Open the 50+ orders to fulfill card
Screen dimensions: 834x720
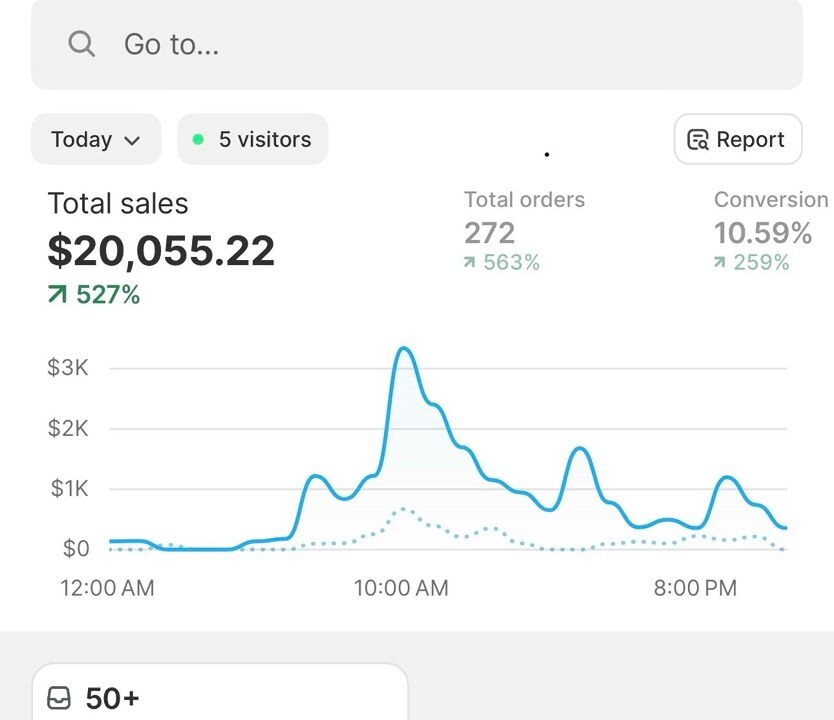[220, 692]
